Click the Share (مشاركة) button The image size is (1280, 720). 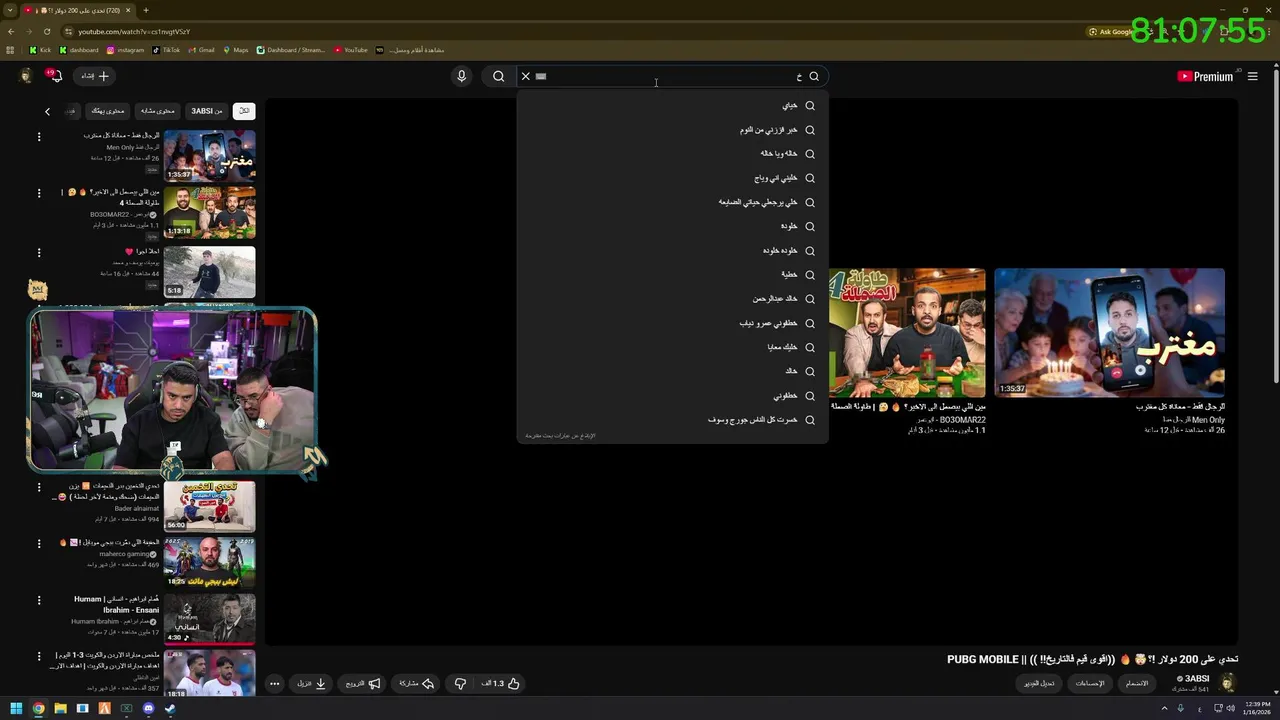(416, 683)
